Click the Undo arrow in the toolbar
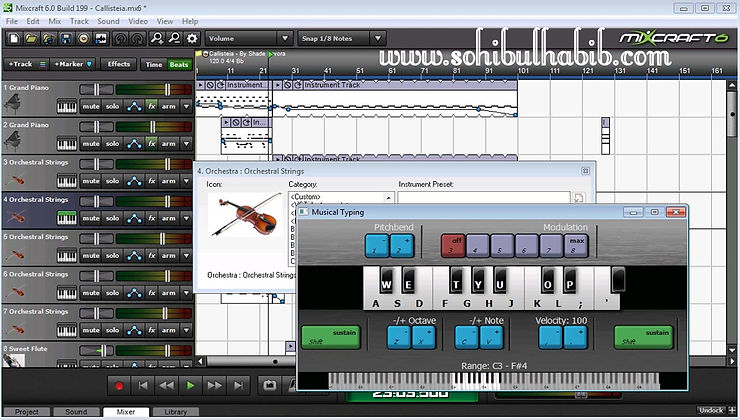This screenshot has height=420, width=740. (120, 38)
